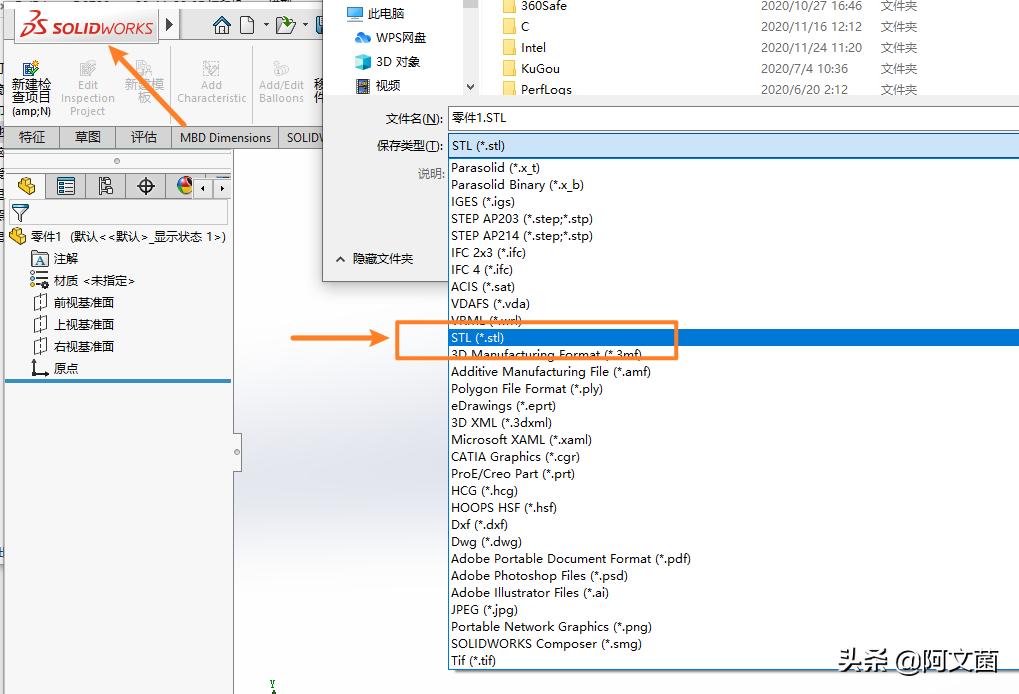This screenshot has height=694, width=1019.
Task: Switch to the 特征 tab
Action: tap(32, 137)
